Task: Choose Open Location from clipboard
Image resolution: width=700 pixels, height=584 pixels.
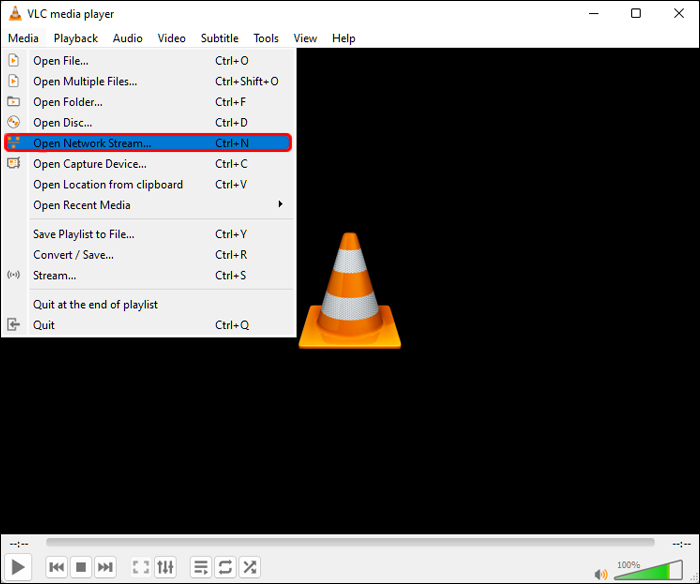Action: [x=149, y=184]
